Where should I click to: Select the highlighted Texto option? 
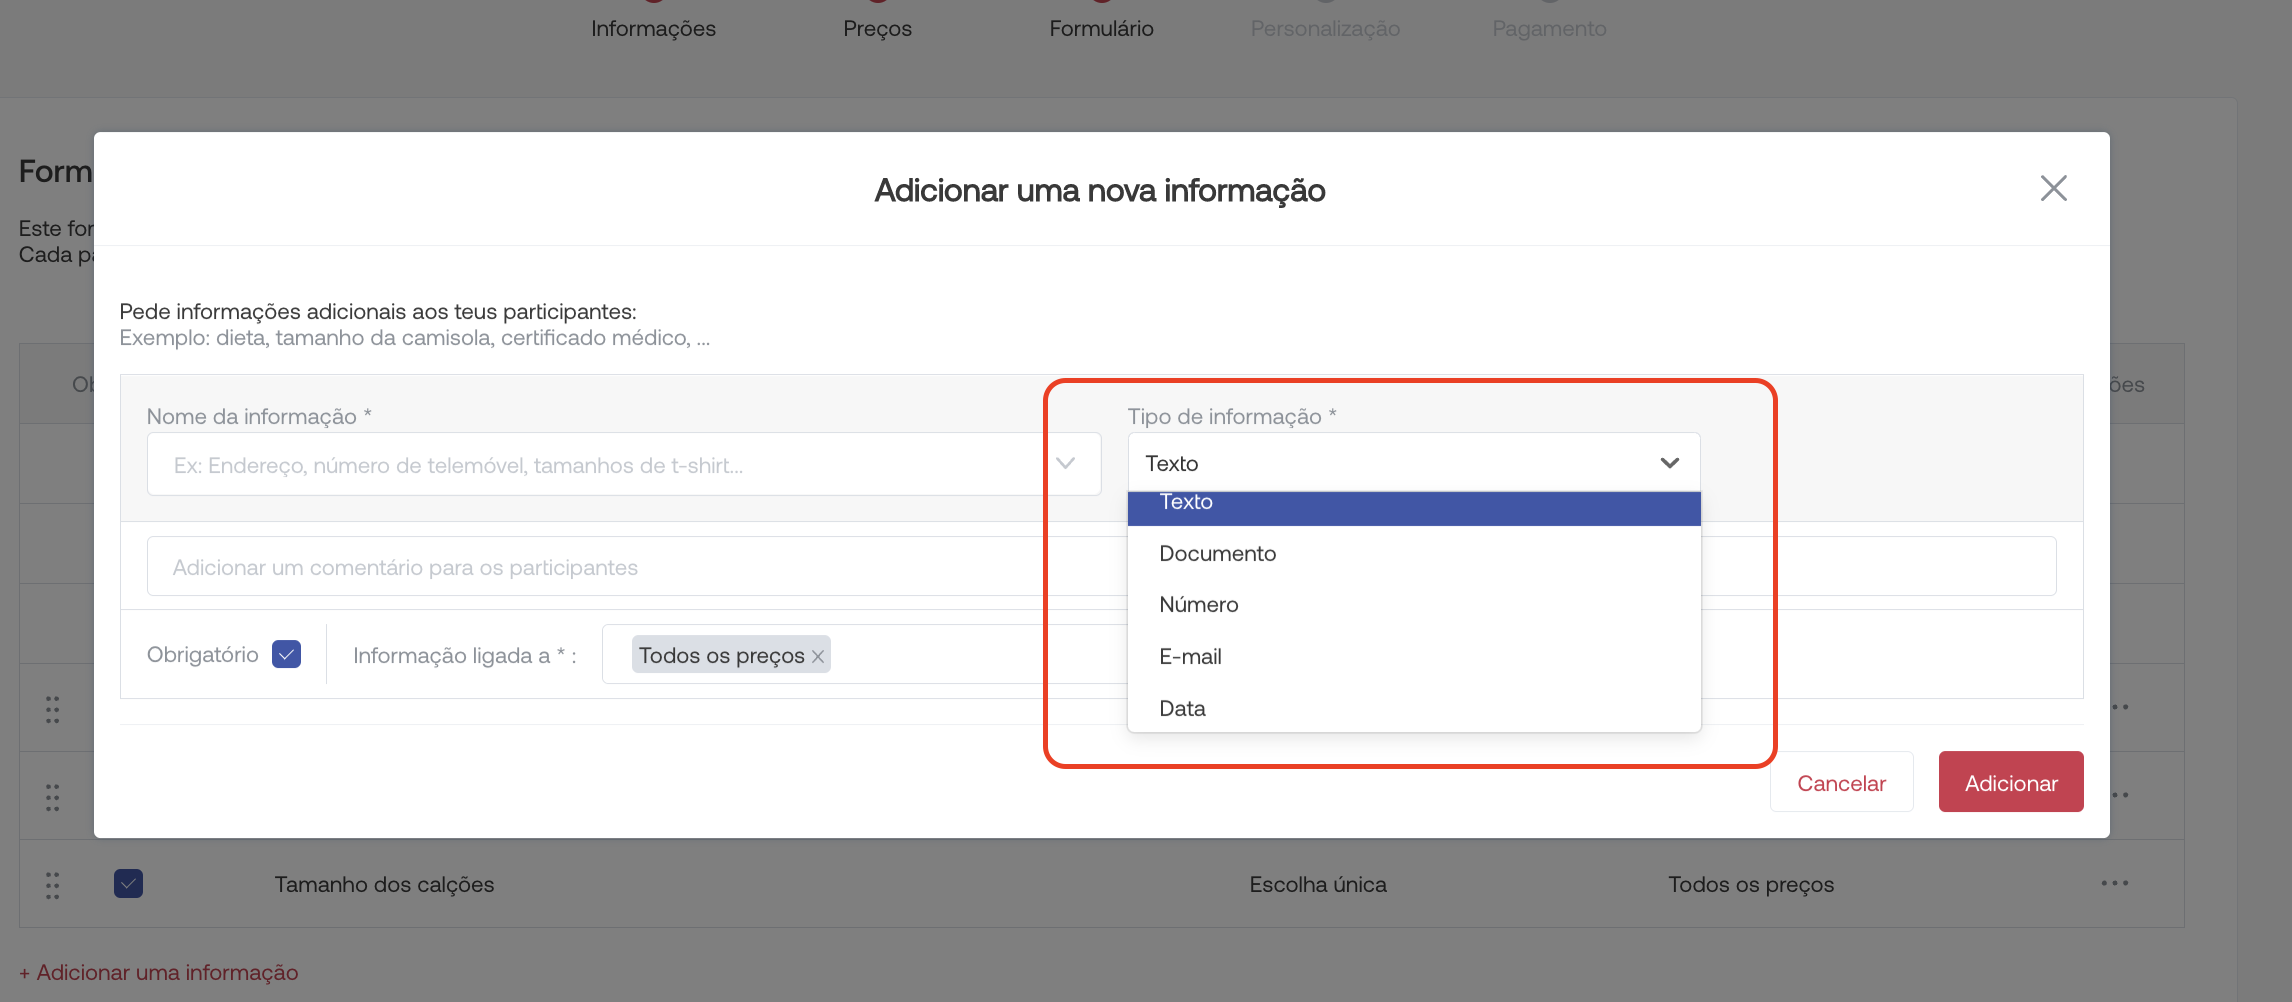[x=1186, y=505]
